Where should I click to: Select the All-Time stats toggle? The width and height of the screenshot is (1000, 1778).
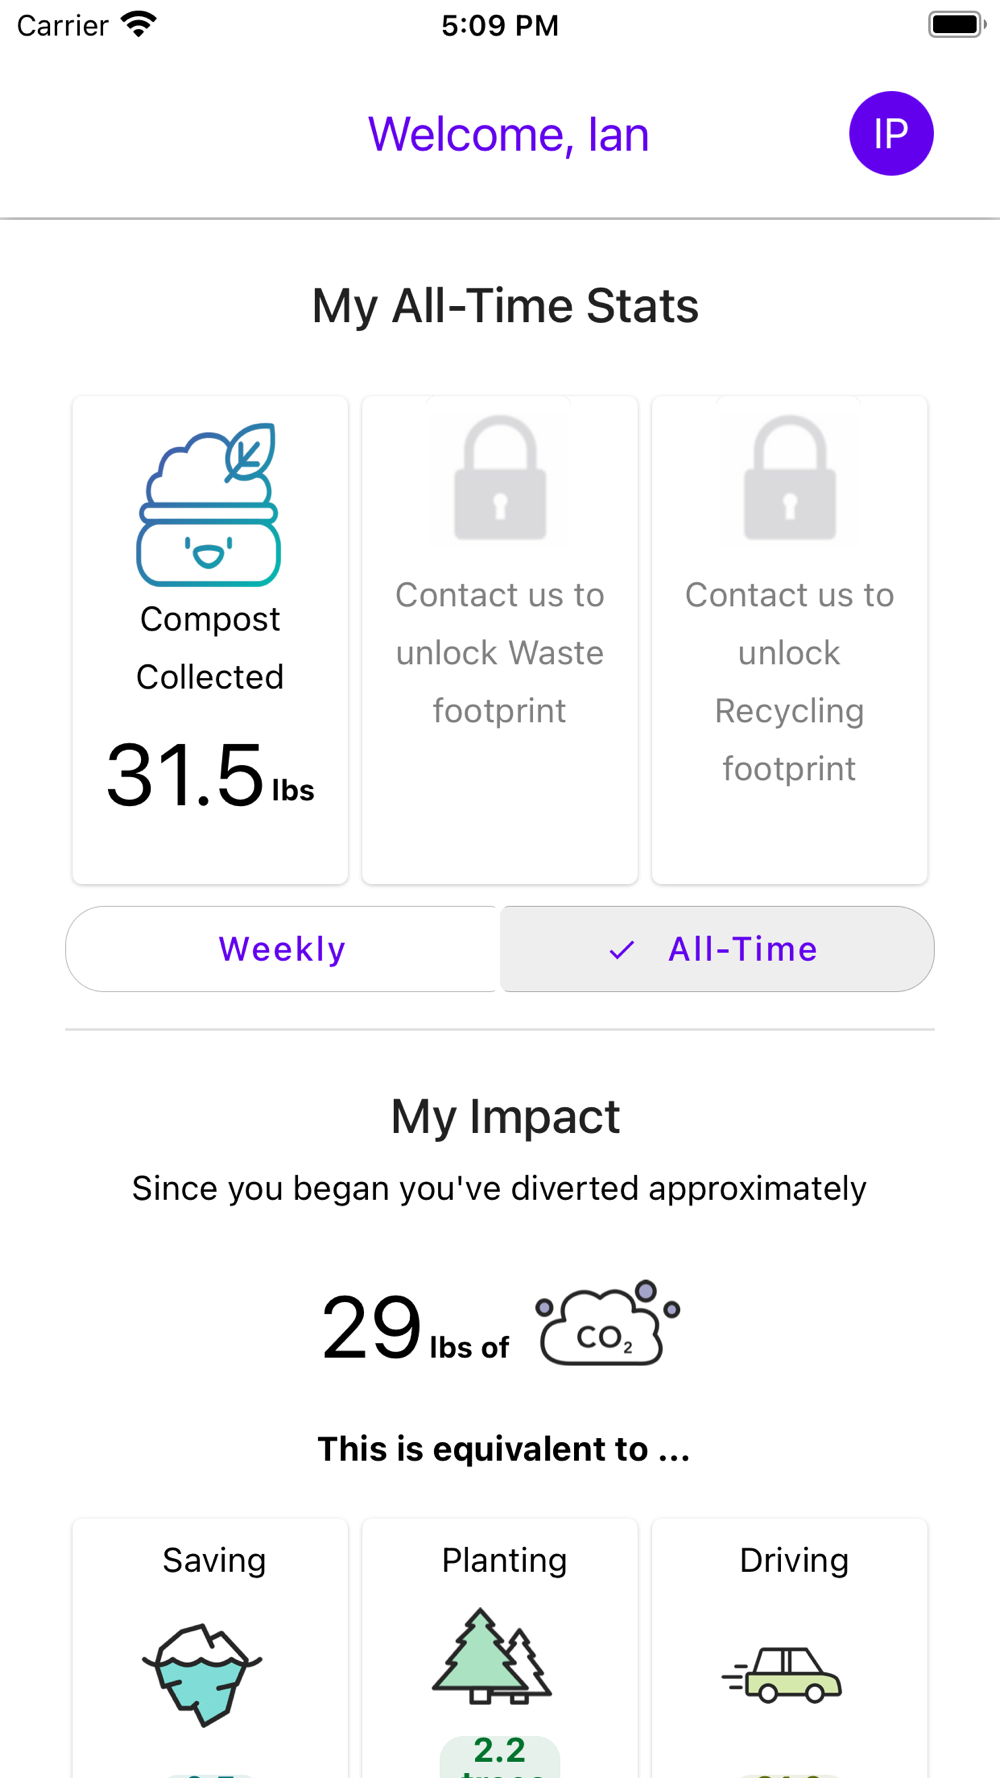(717, 949)
